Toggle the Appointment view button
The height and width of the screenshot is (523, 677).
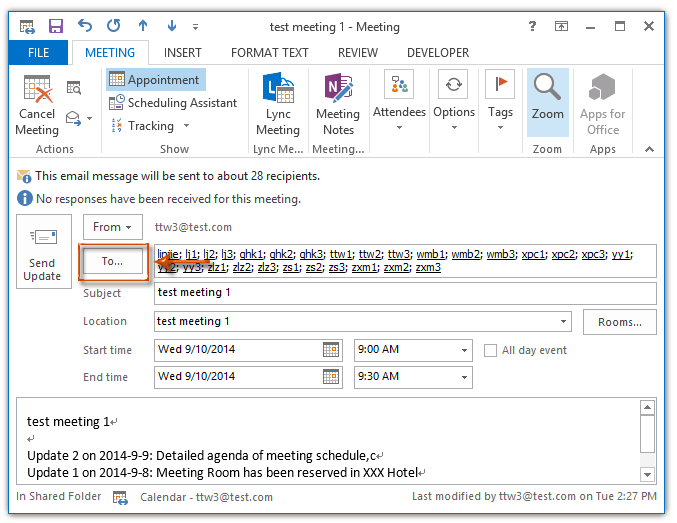coord(154,80)
